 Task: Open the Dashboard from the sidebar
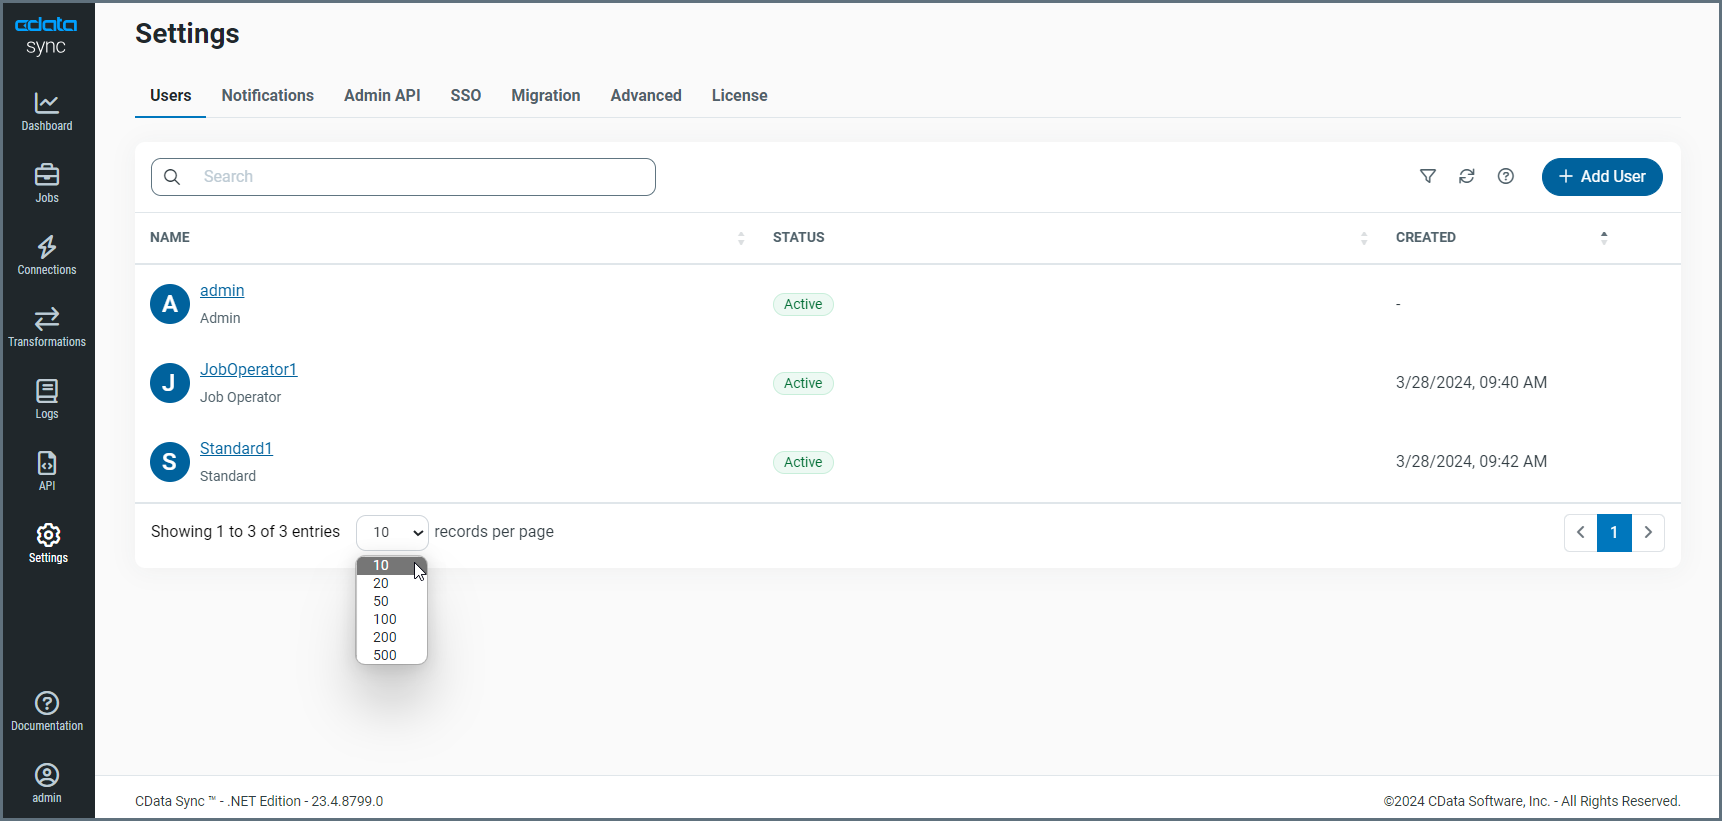coord(47,111)
